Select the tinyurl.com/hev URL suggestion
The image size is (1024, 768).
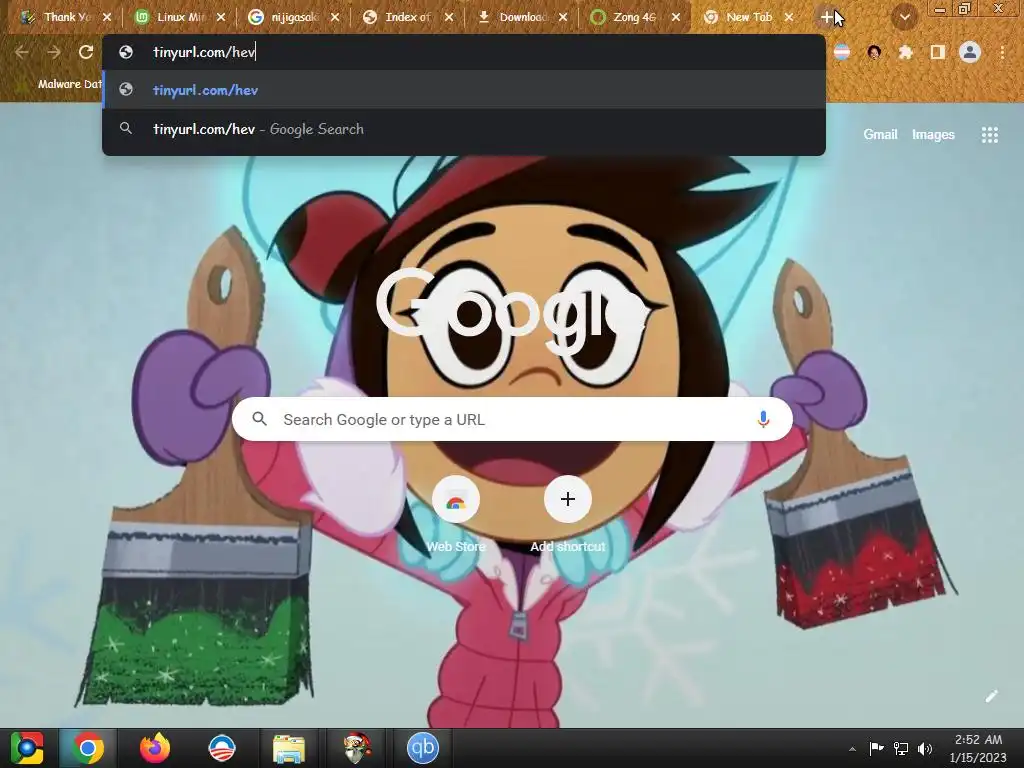pos(464,90)
